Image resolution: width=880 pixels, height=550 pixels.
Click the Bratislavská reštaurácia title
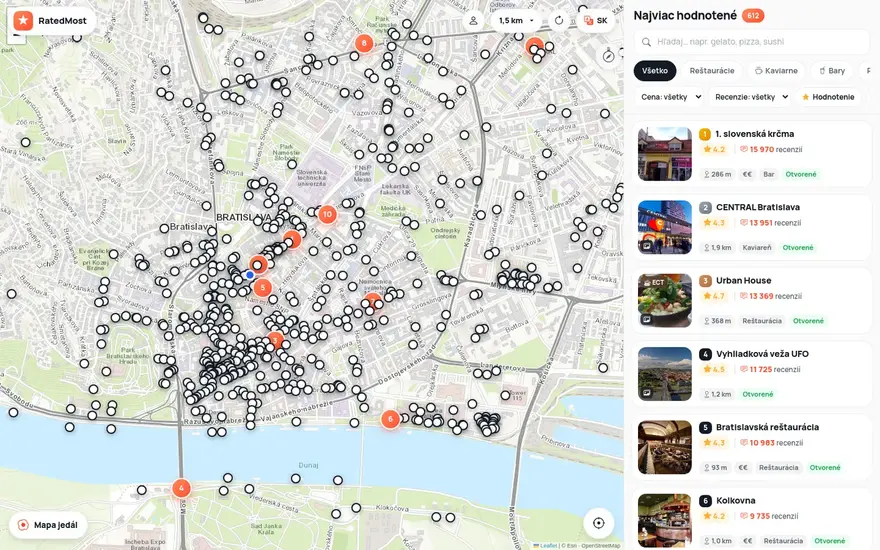(x=767, y=428)
